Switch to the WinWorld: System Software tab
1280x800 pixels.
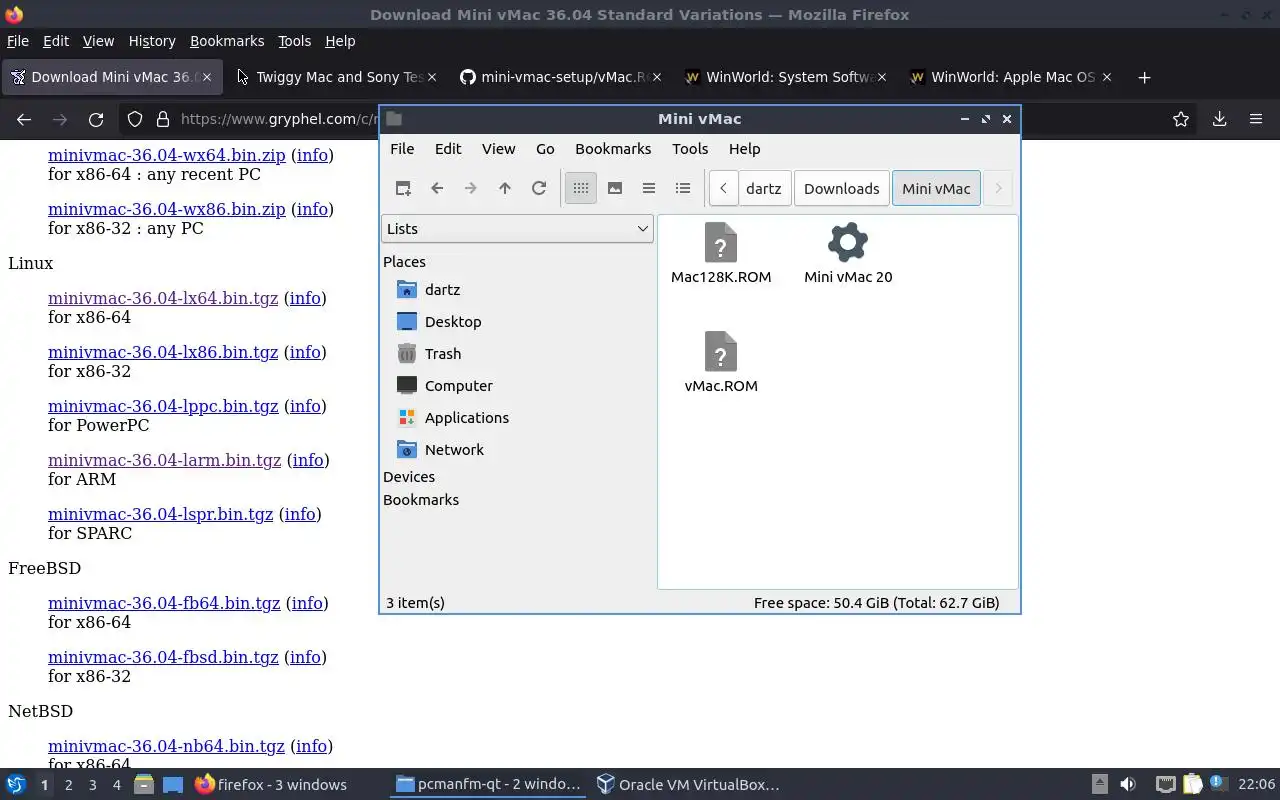click(x=788, y=77)
